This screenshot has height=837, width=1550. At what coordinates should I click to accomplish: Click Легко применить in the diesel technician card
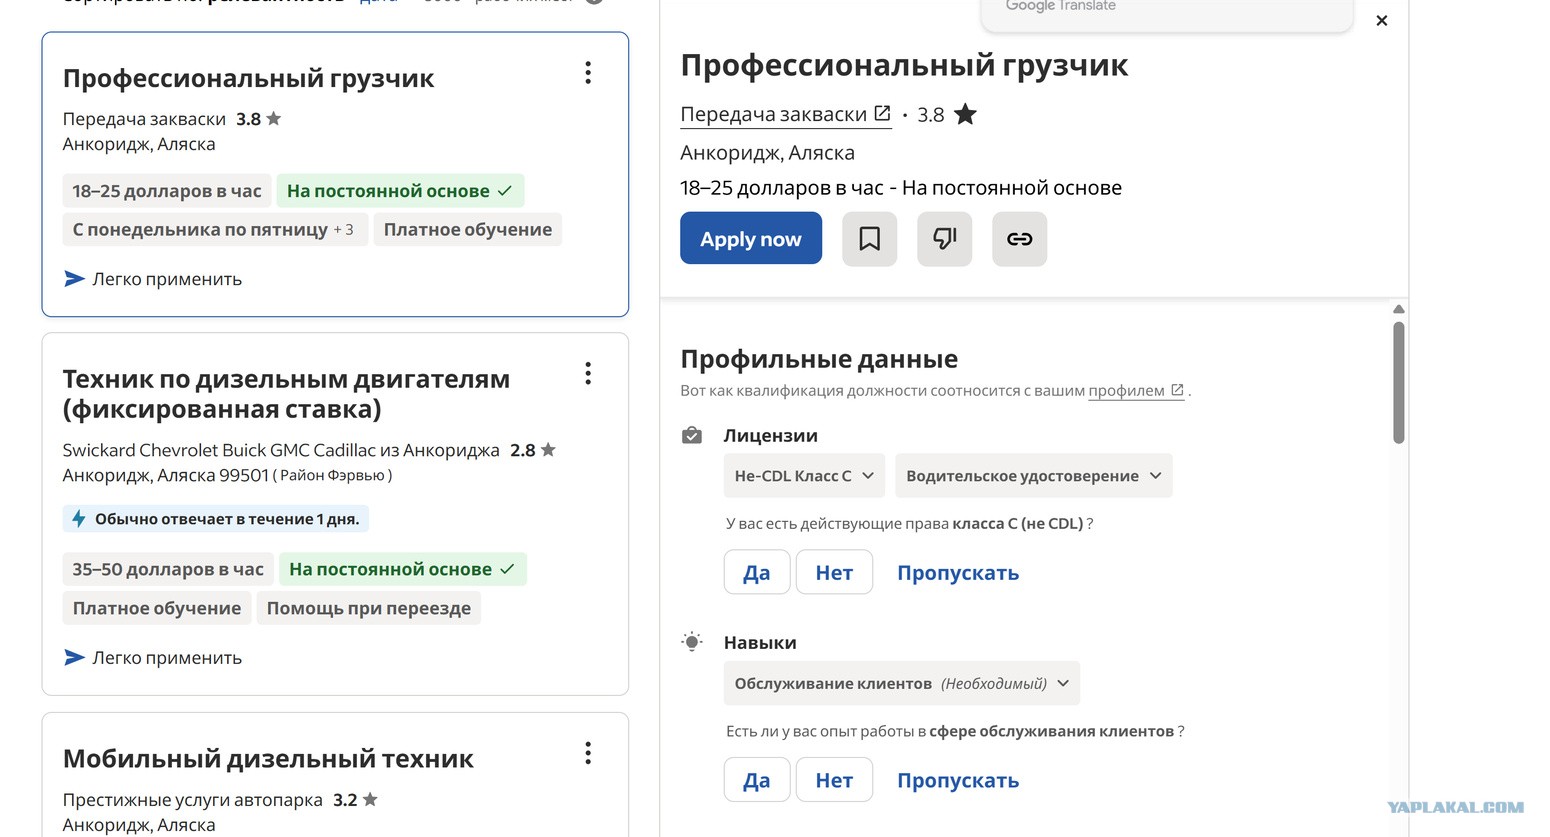[153, 658]
